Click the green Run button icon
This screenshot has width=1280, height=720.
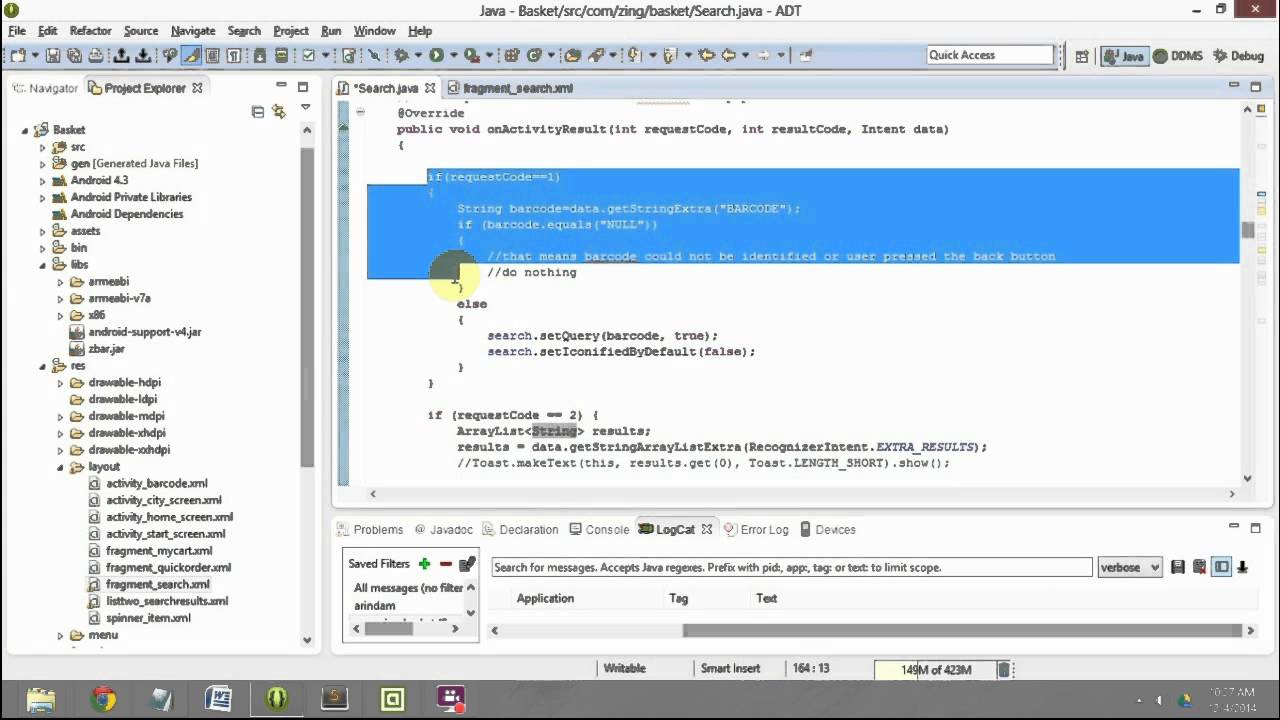(436, 56)
